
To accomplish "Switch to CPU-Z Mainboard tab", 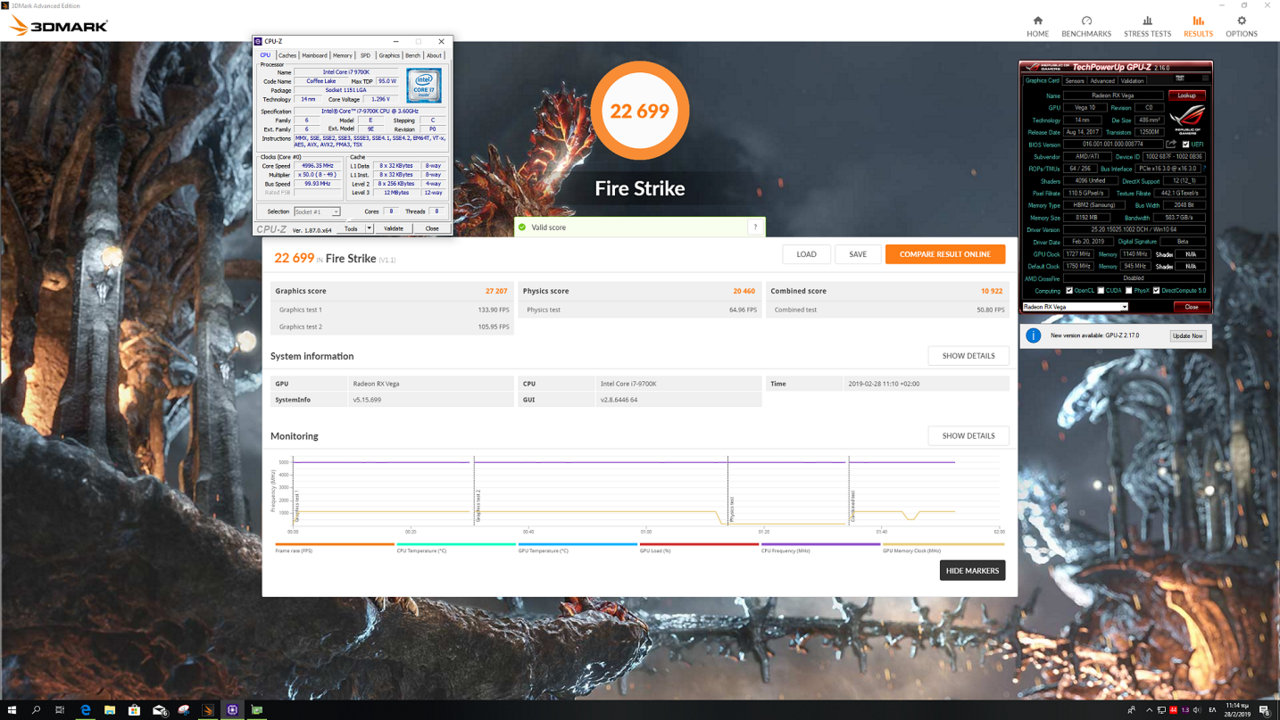I will point(315,56).
